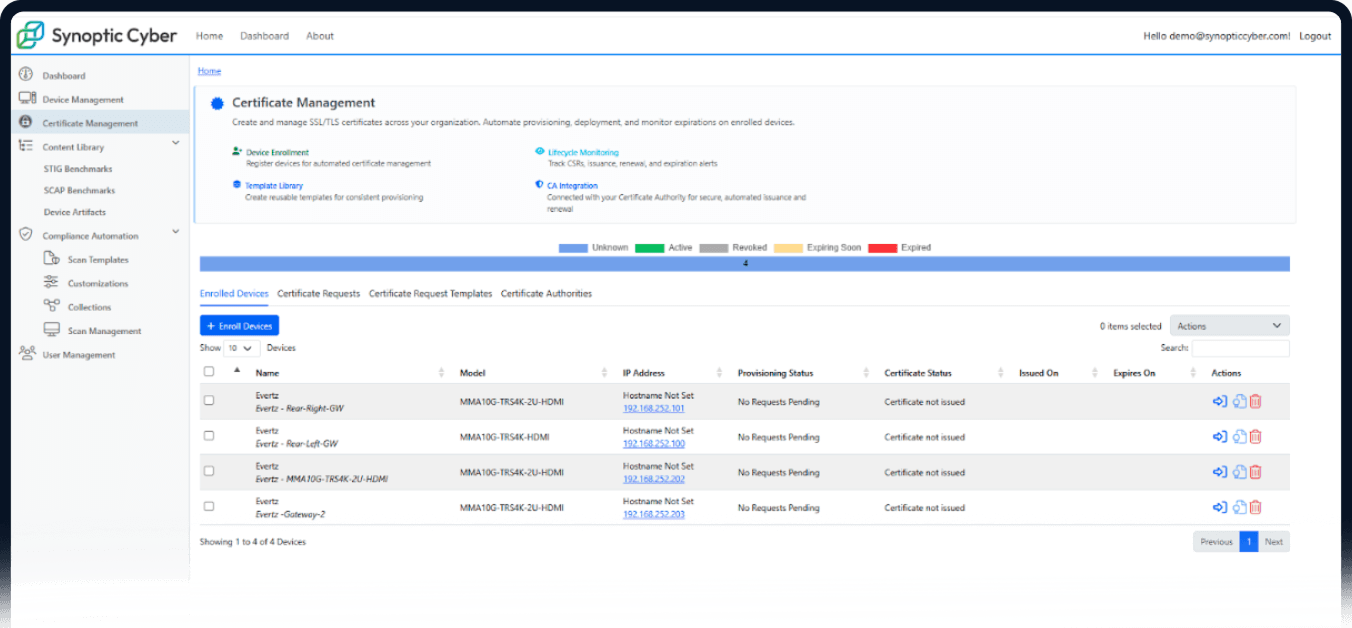Click the Enroll Devices button
This screenshot has width=1352, height=628.
(x=239, y=326)
